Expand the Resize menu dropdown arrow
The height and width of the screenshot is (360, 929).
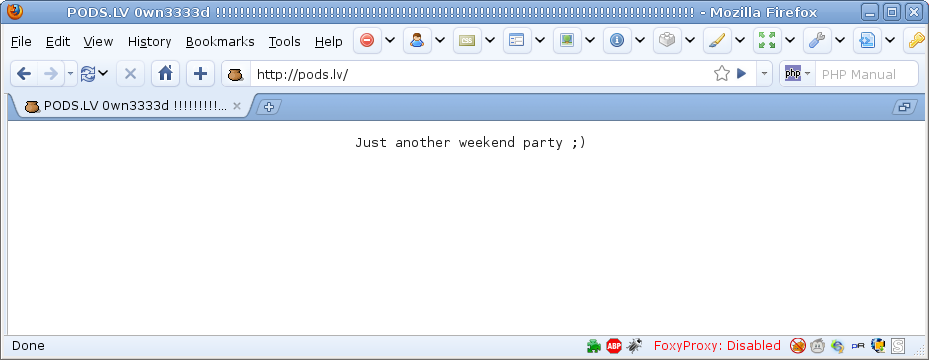coord(789,40)
